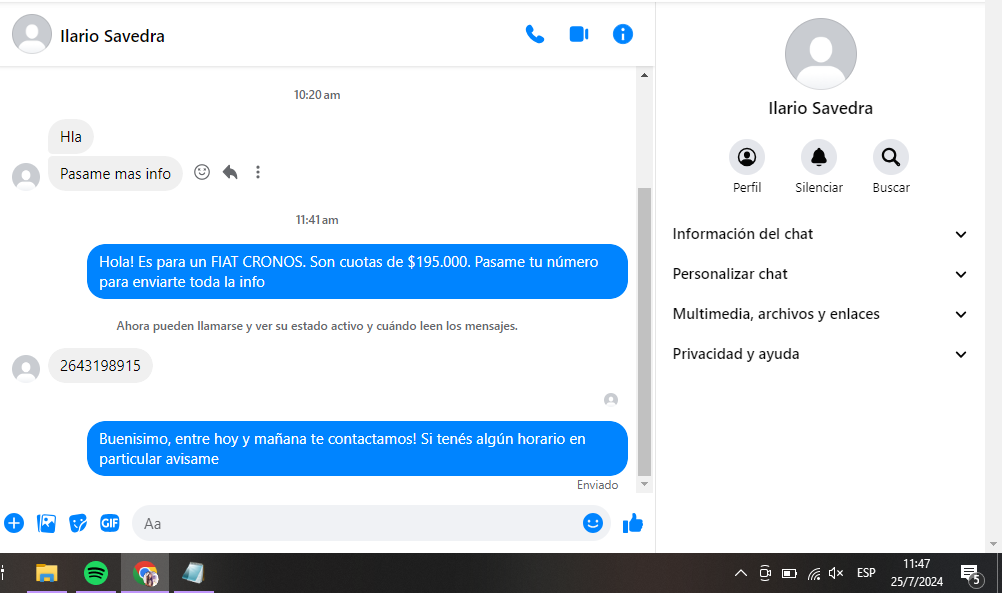The height and width of the screenshot is (593, 1002).
Task: Start a voice call with Ilario Savedra
Action: (x=535, y=34)
